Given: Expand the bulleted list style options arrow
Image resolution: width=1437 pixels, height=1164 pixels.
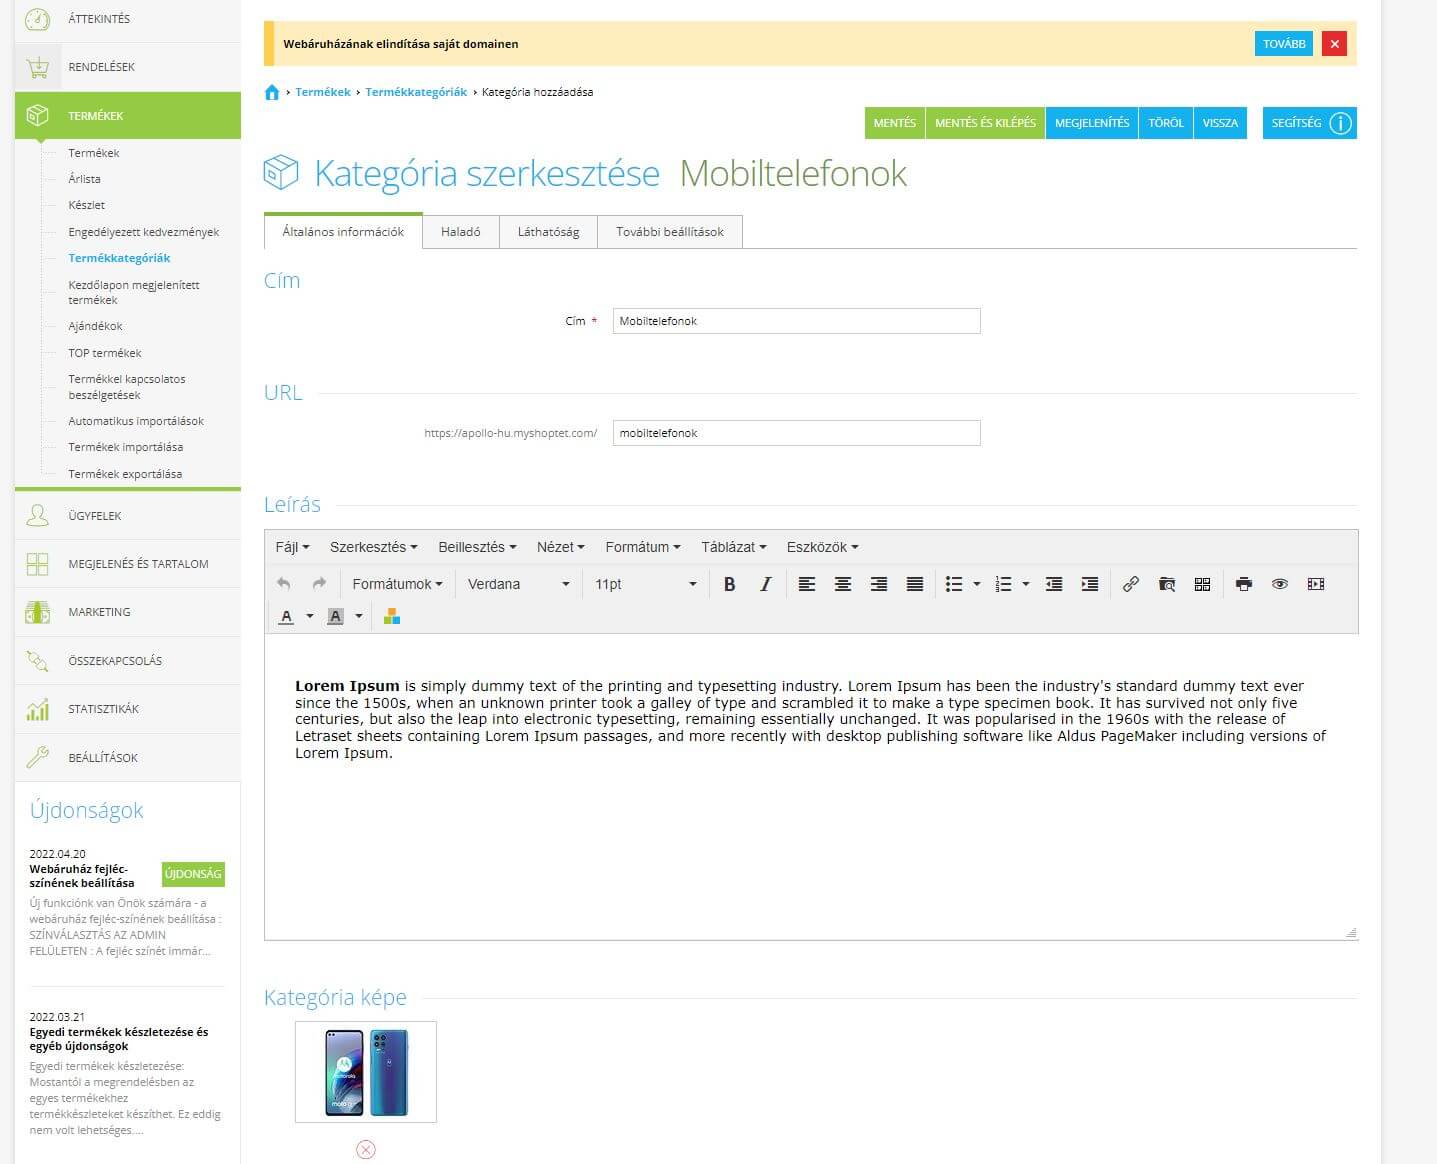Looking at the screenshot, I should 977,584.
